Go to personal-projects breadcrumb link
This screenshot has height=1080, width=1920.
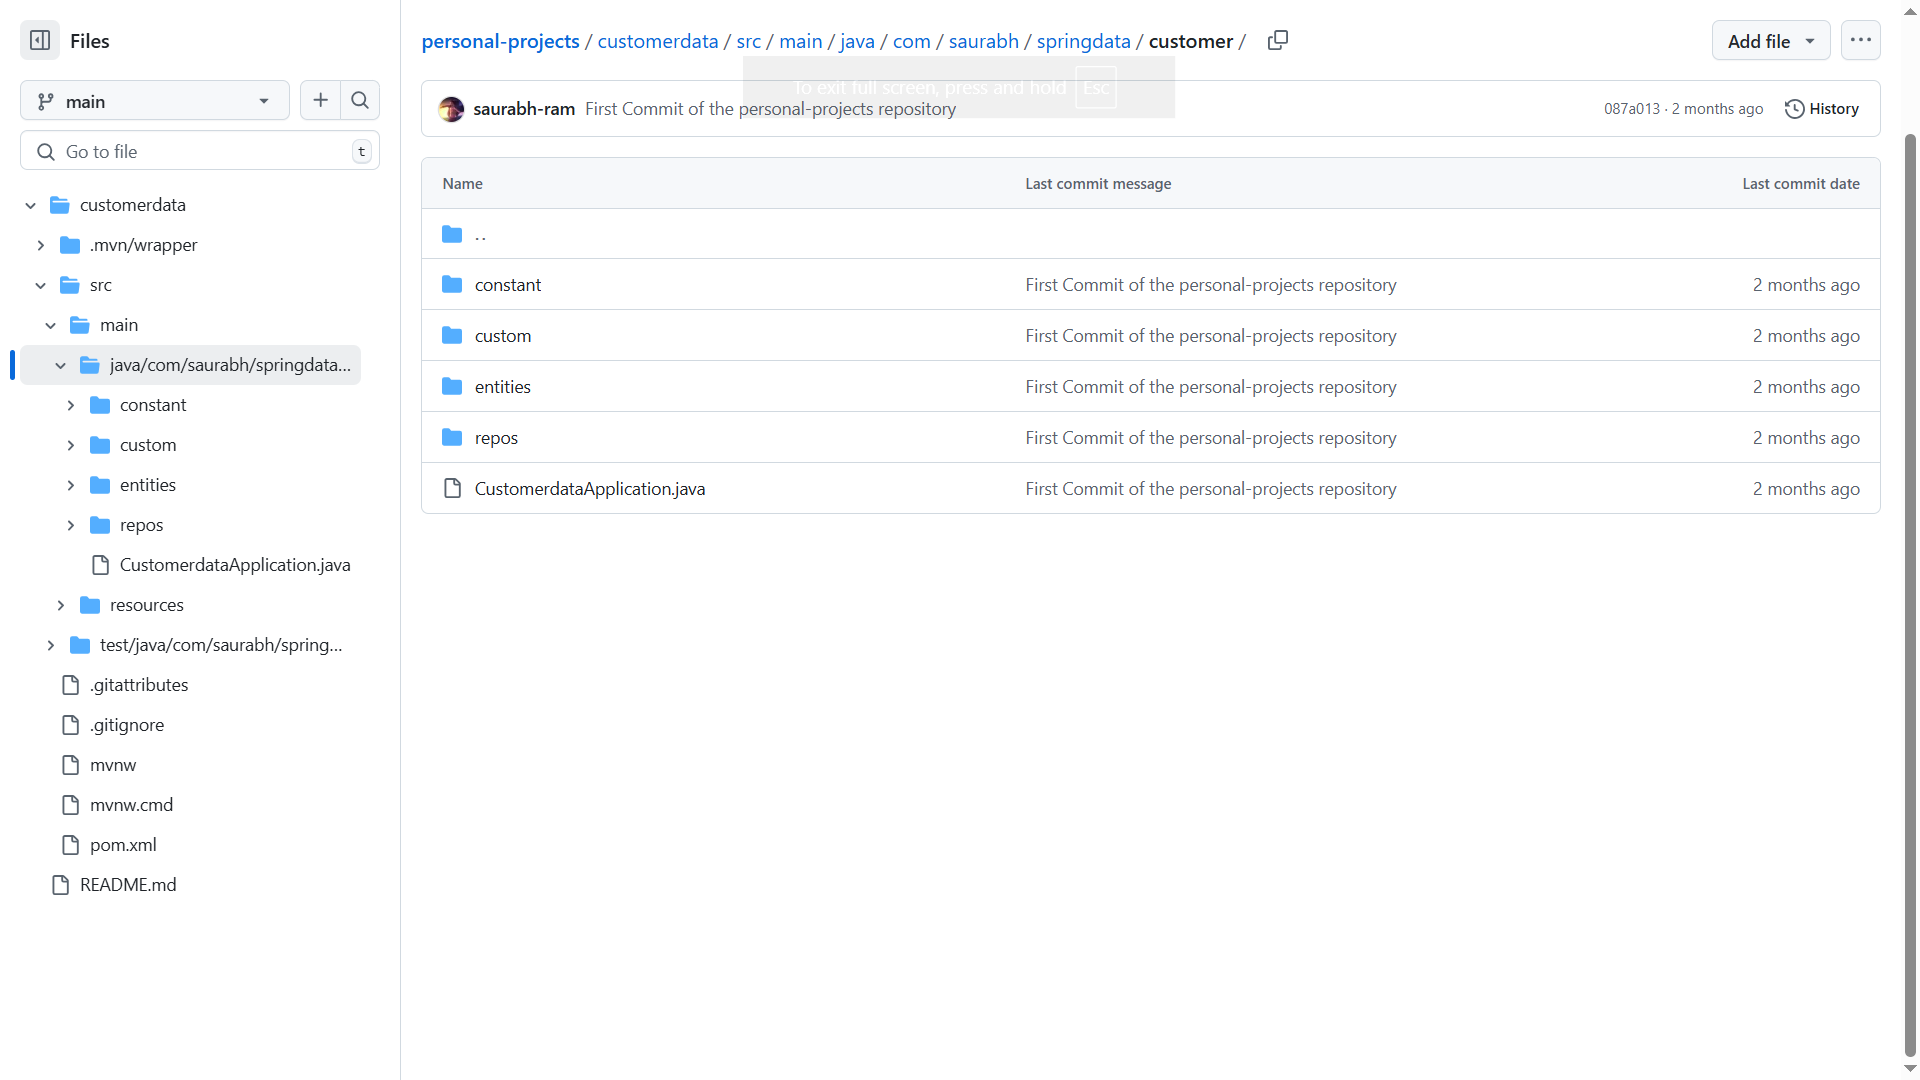click(x=500, y=41)
